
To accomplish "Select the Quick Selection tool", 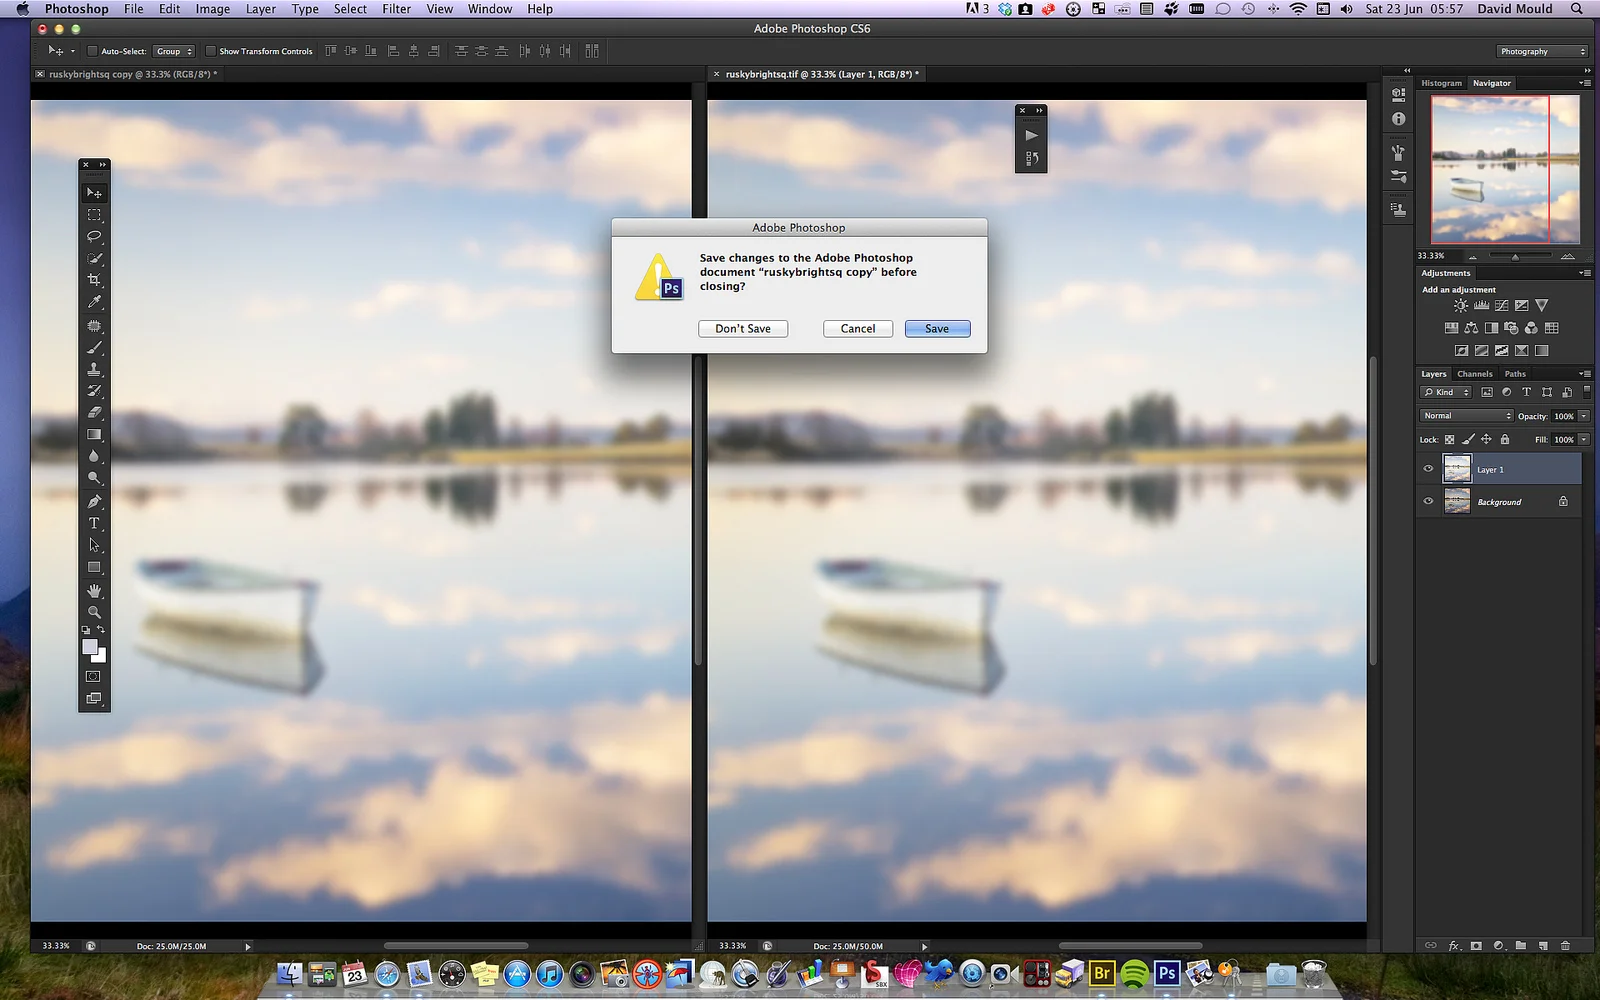I will [x=94, y=259].
